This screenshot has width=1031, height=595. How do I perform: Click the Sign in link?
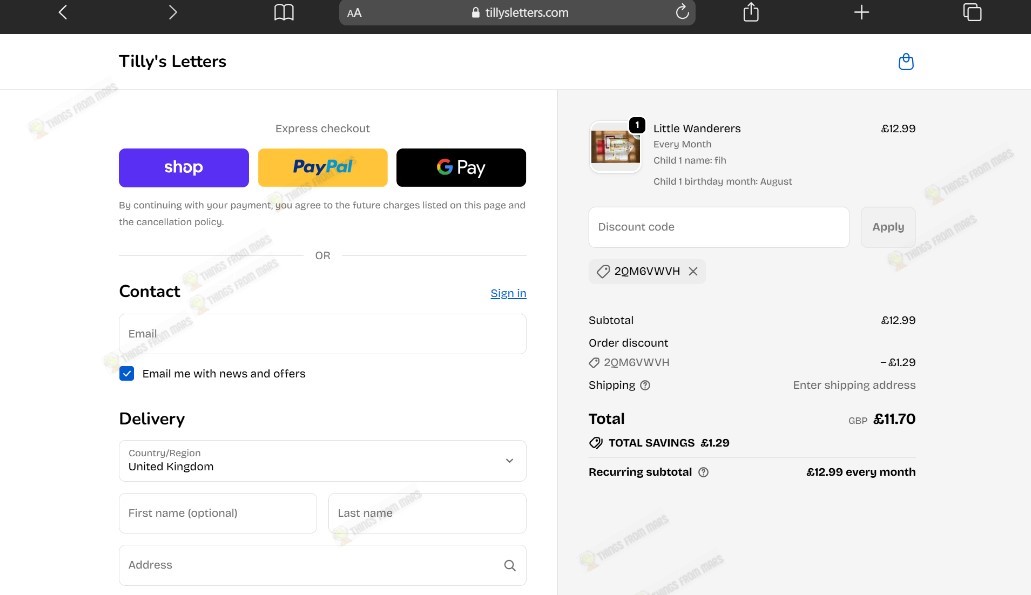tap(508, 293)
